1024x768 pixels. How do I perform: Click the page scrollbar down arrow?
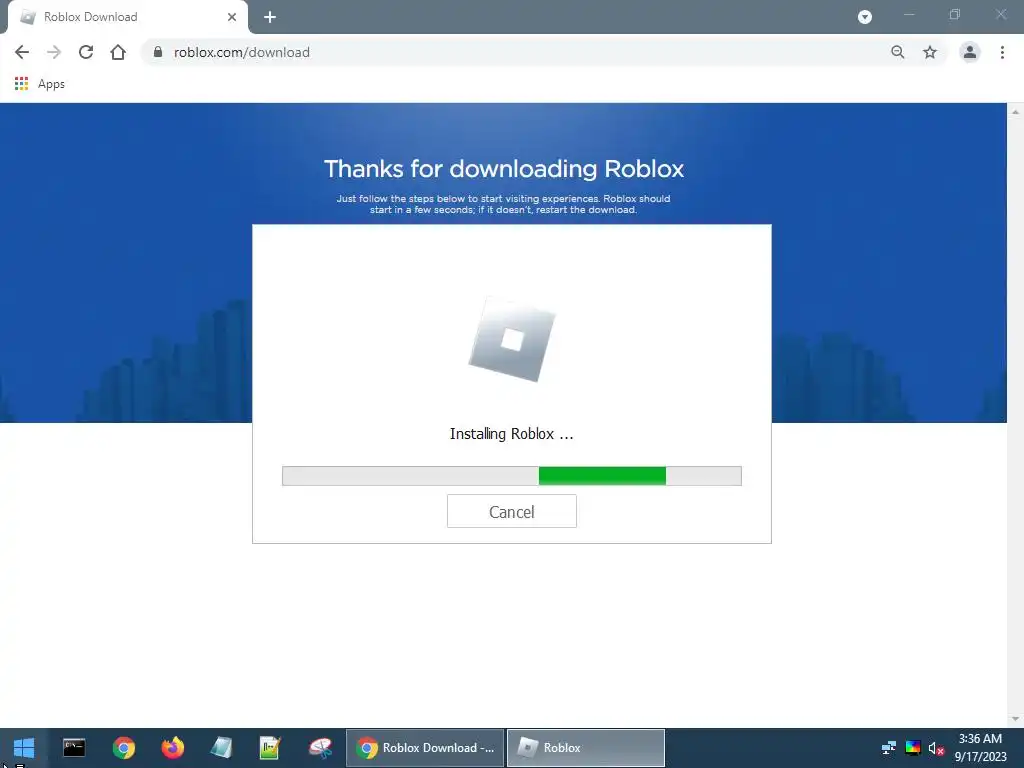(x=1016, y=719)
